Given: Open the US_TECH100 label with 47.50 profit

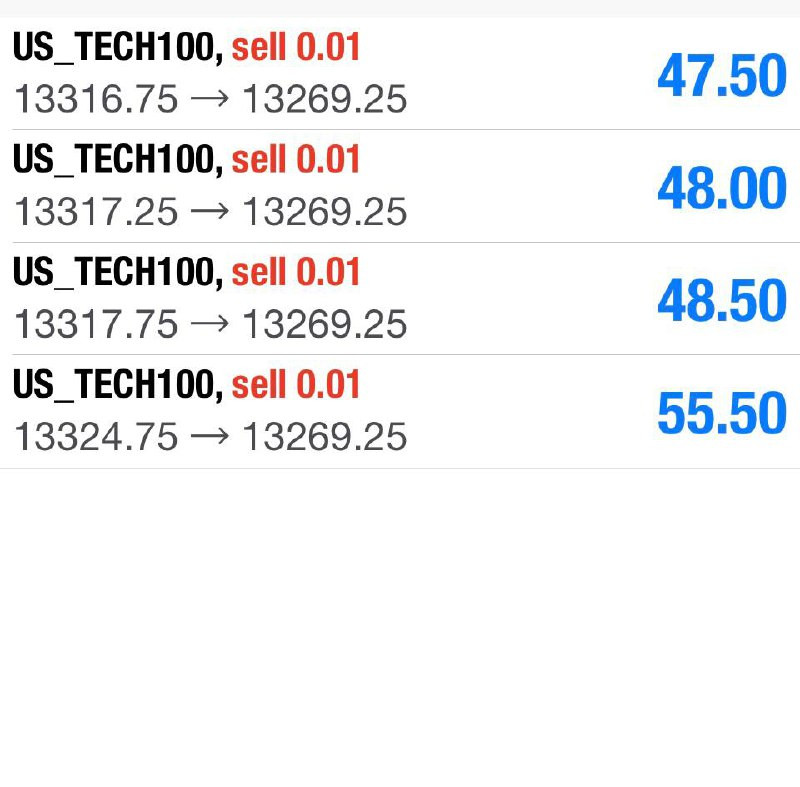Looking at the screenshot, I should tap(118, 47).
